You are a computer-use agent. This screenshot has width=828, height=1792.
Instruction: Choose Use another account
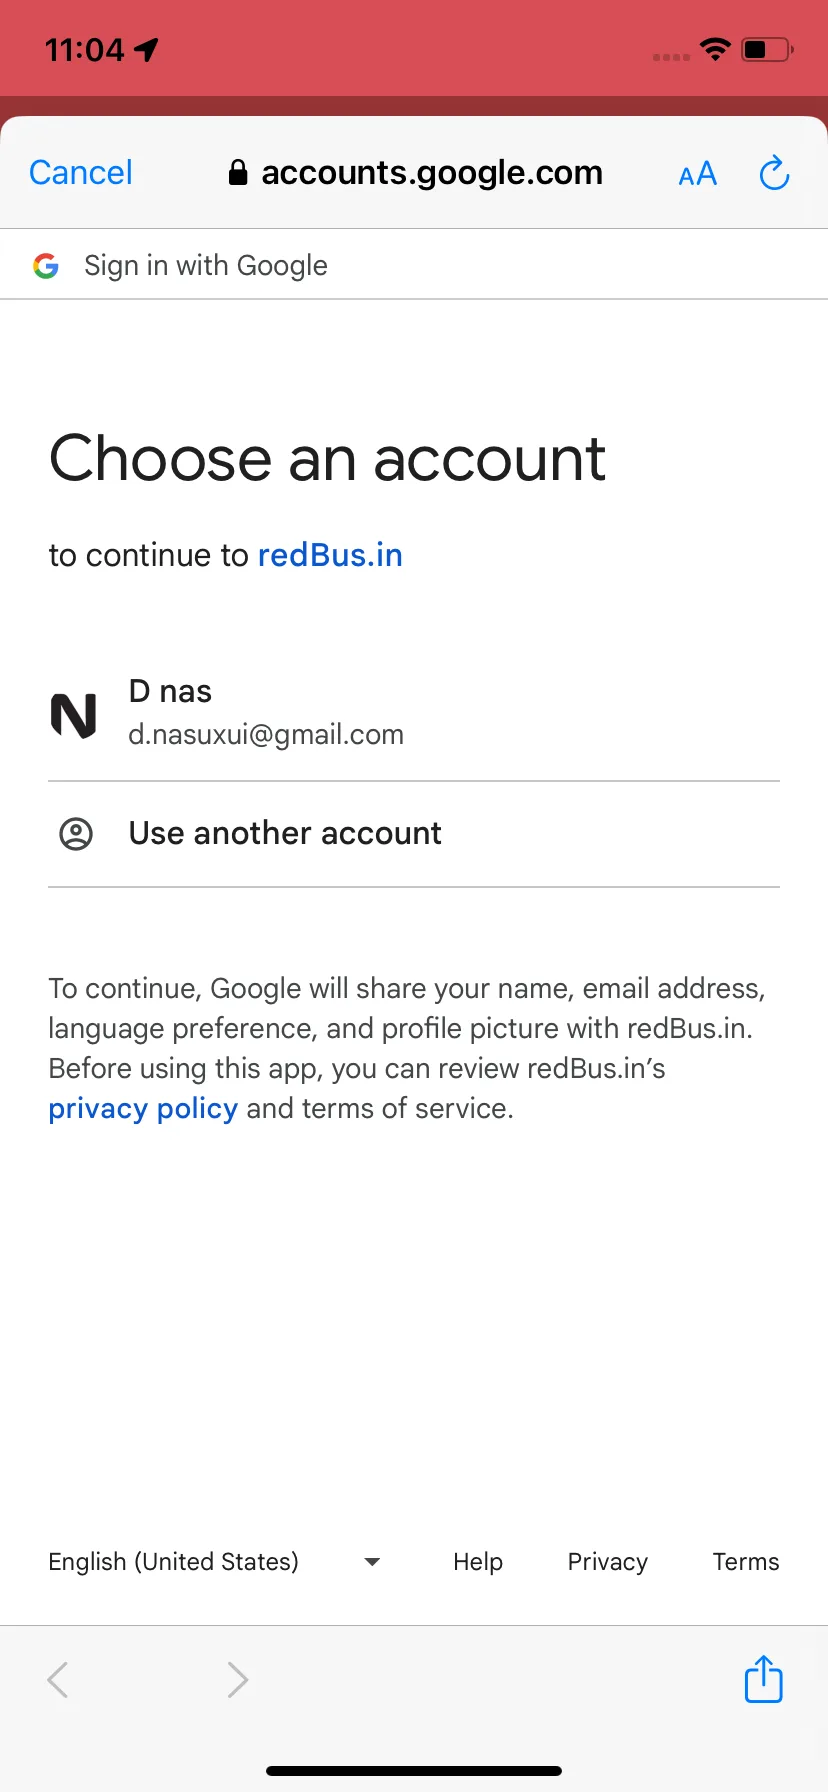414,834
